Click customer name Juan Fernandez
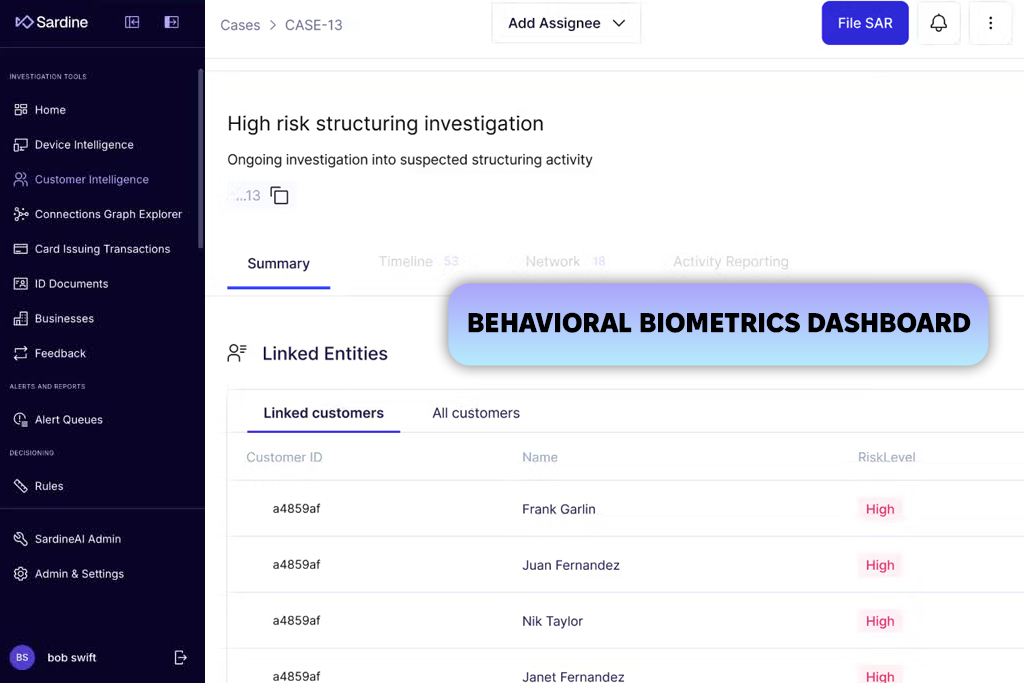This screenshot has width=1024, height=683. coord(571,565)
